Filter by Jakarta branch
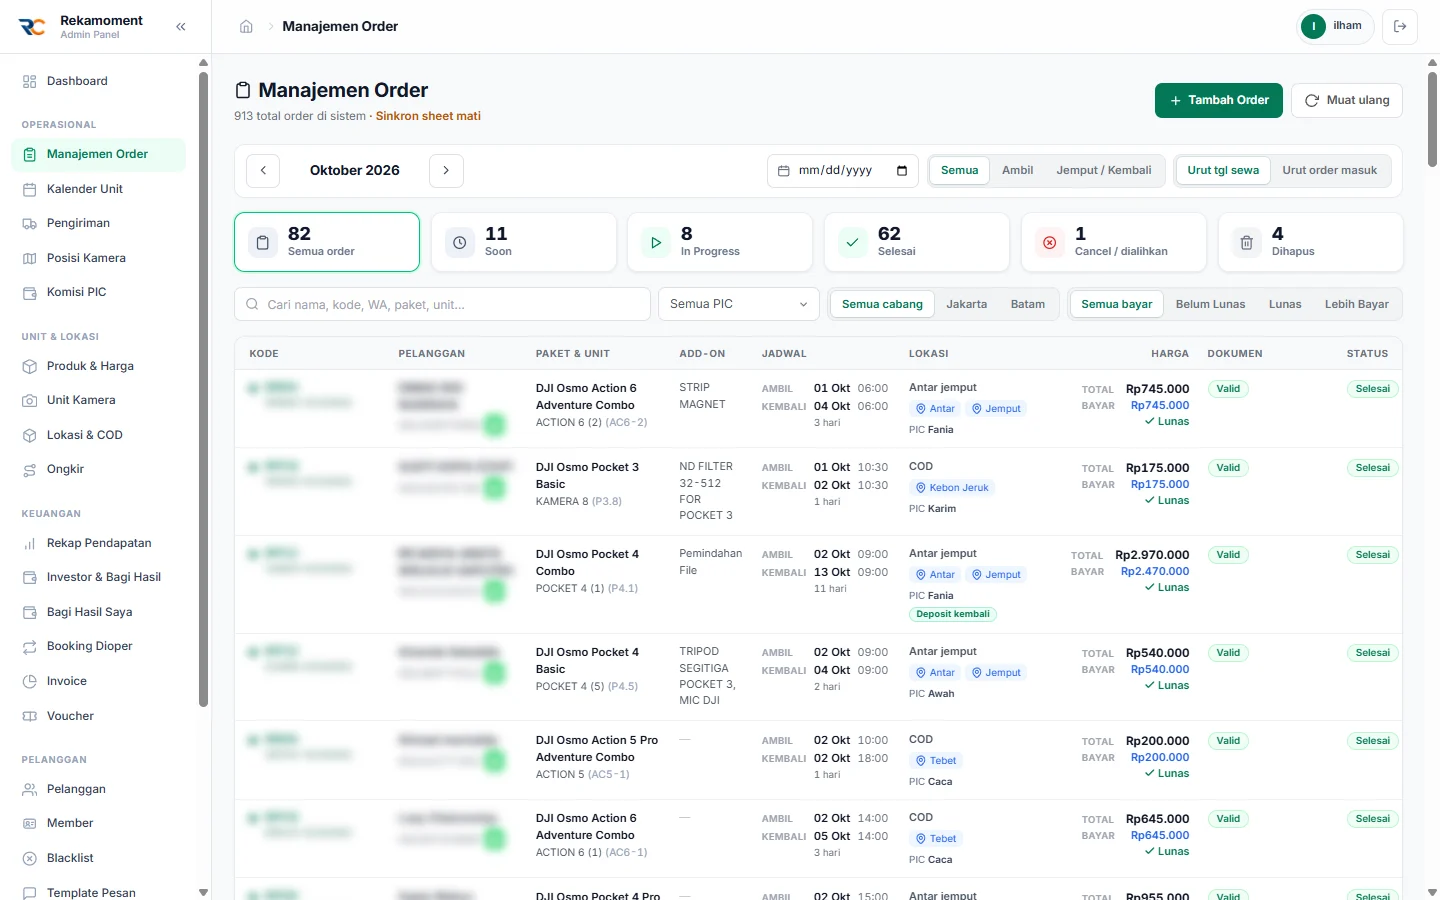The width and height of the screenshot is (1440, 900). pyautogui.click(x=966, y=304)
